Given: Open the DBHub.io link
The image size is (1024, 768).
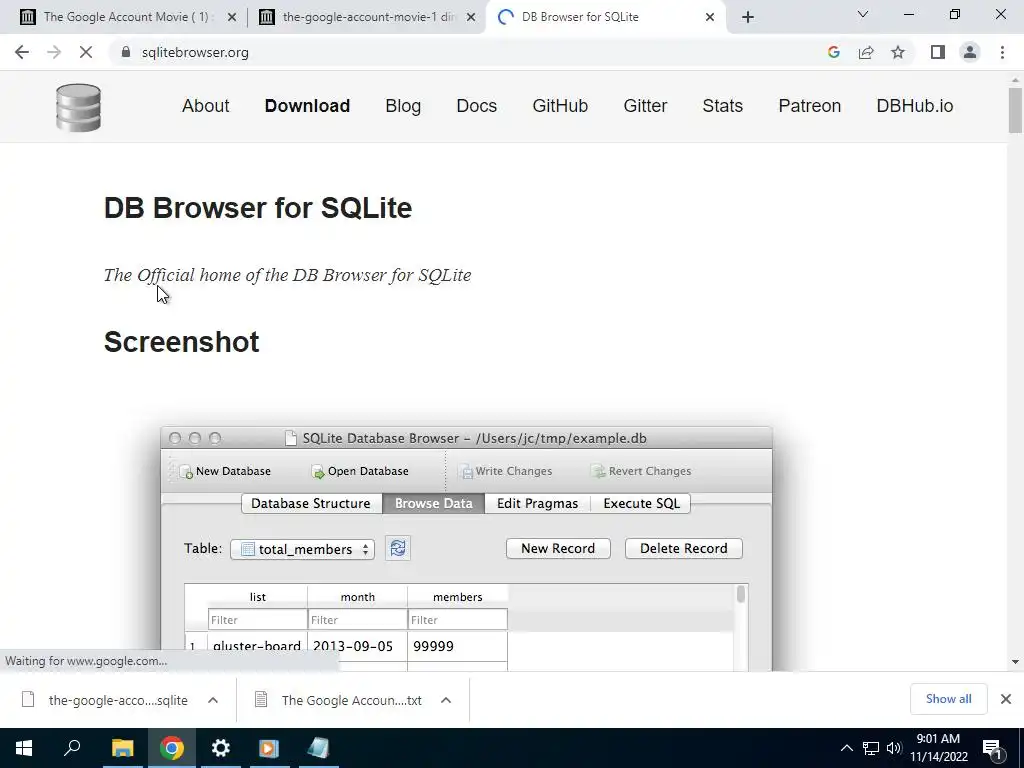Looking at the screenshot, I should (x=914, y=106).
